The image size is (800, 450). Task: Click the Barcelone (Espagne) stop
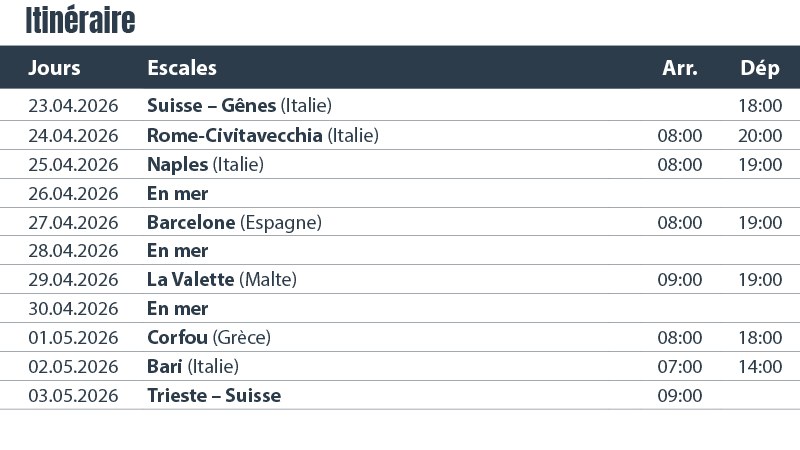coord(234,222)
